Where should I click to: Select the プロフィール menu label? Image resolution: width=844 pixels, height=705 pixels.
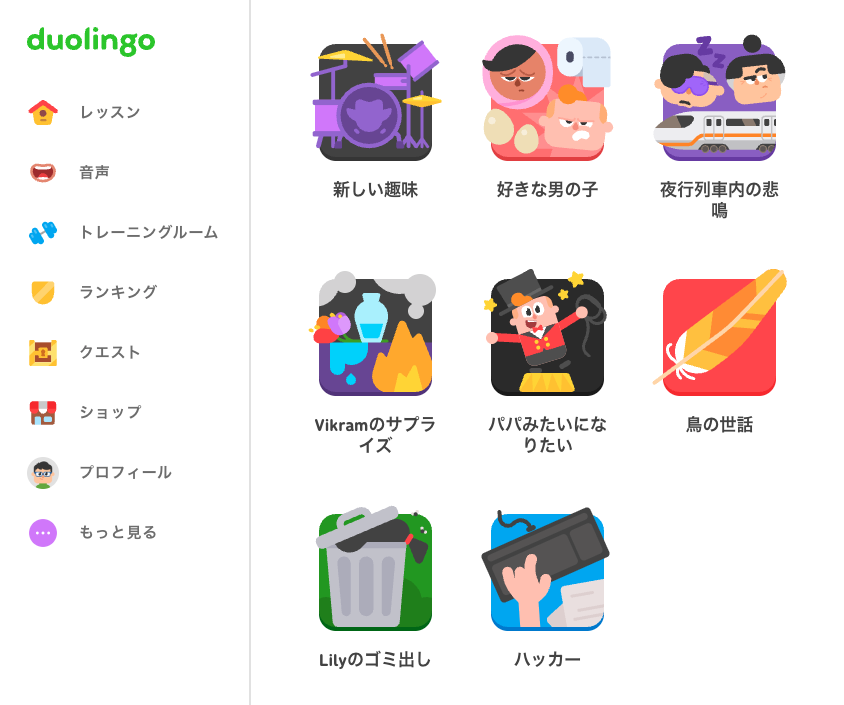tap(125, 473)
